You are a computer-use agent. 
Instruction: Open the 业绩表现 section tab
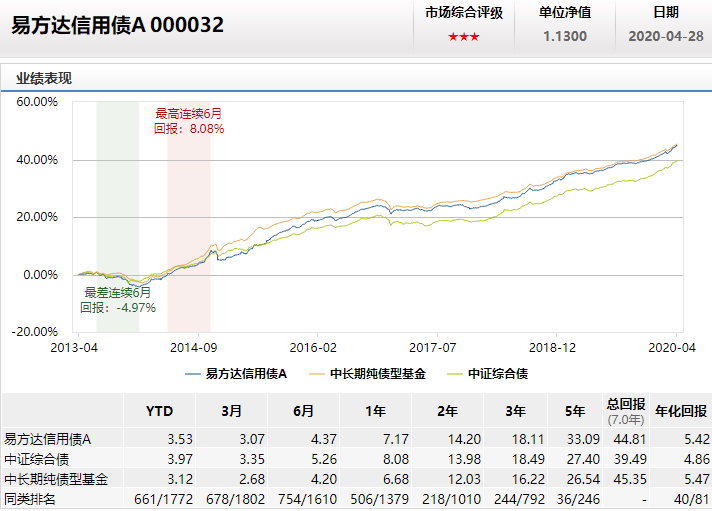point(44,79)
